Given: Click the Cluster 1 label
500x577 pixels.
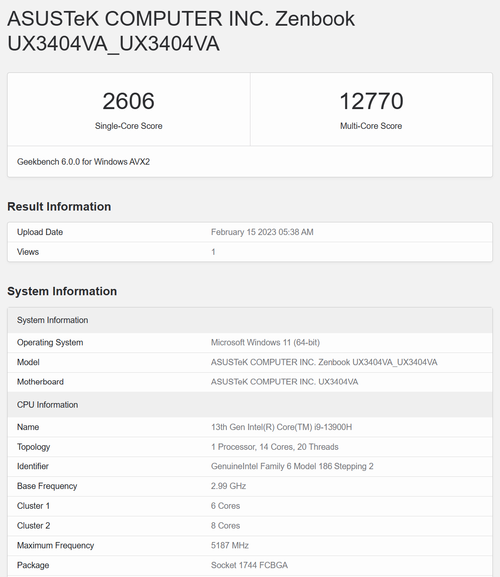Looking at the screenshot, I should [x=33, y=506].
